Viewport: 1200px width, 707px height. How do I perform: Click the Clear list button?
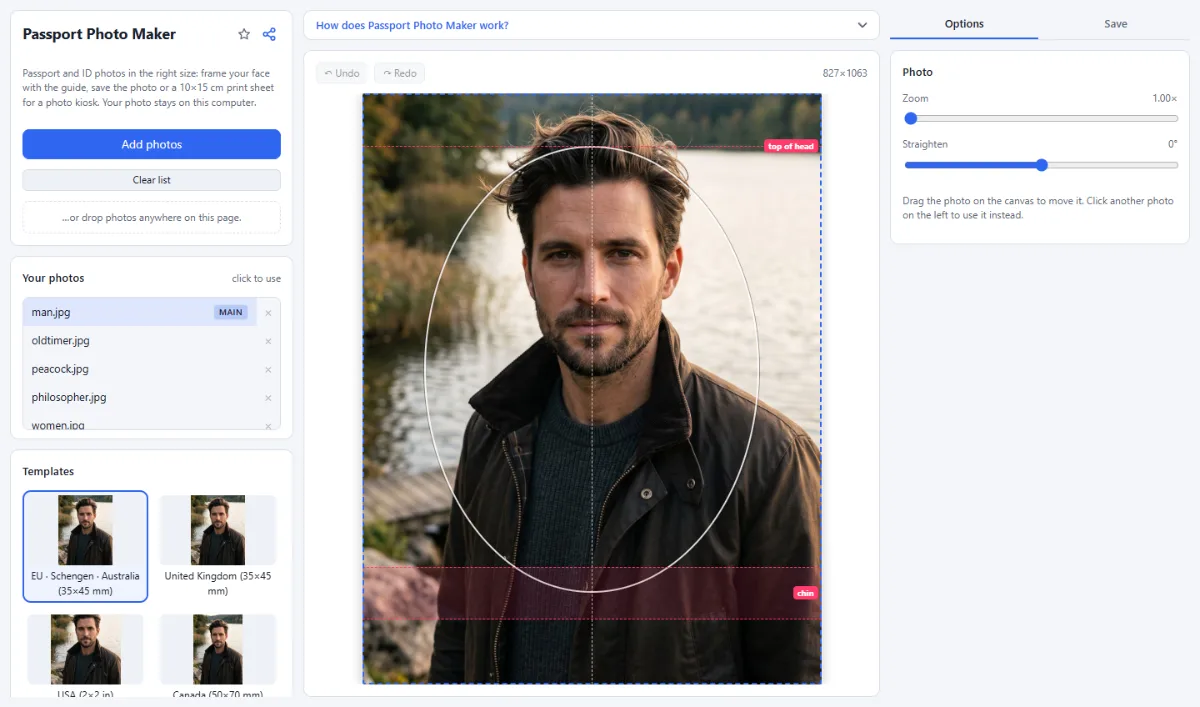click(152, 180)
